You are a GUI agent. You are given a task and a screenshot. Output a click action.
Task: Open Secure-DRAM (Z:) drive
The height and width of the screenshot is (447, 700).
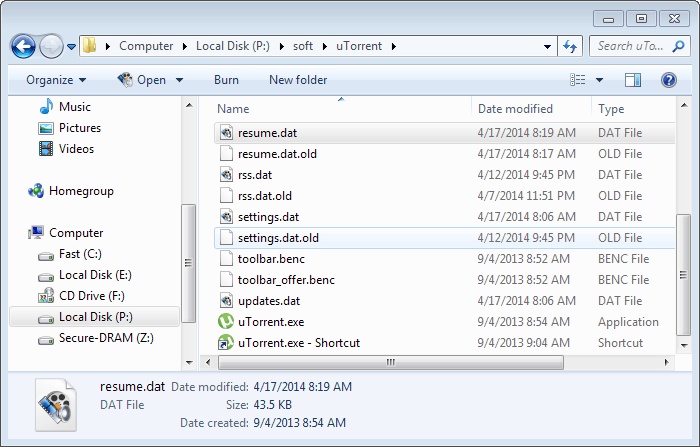[106, 338]
